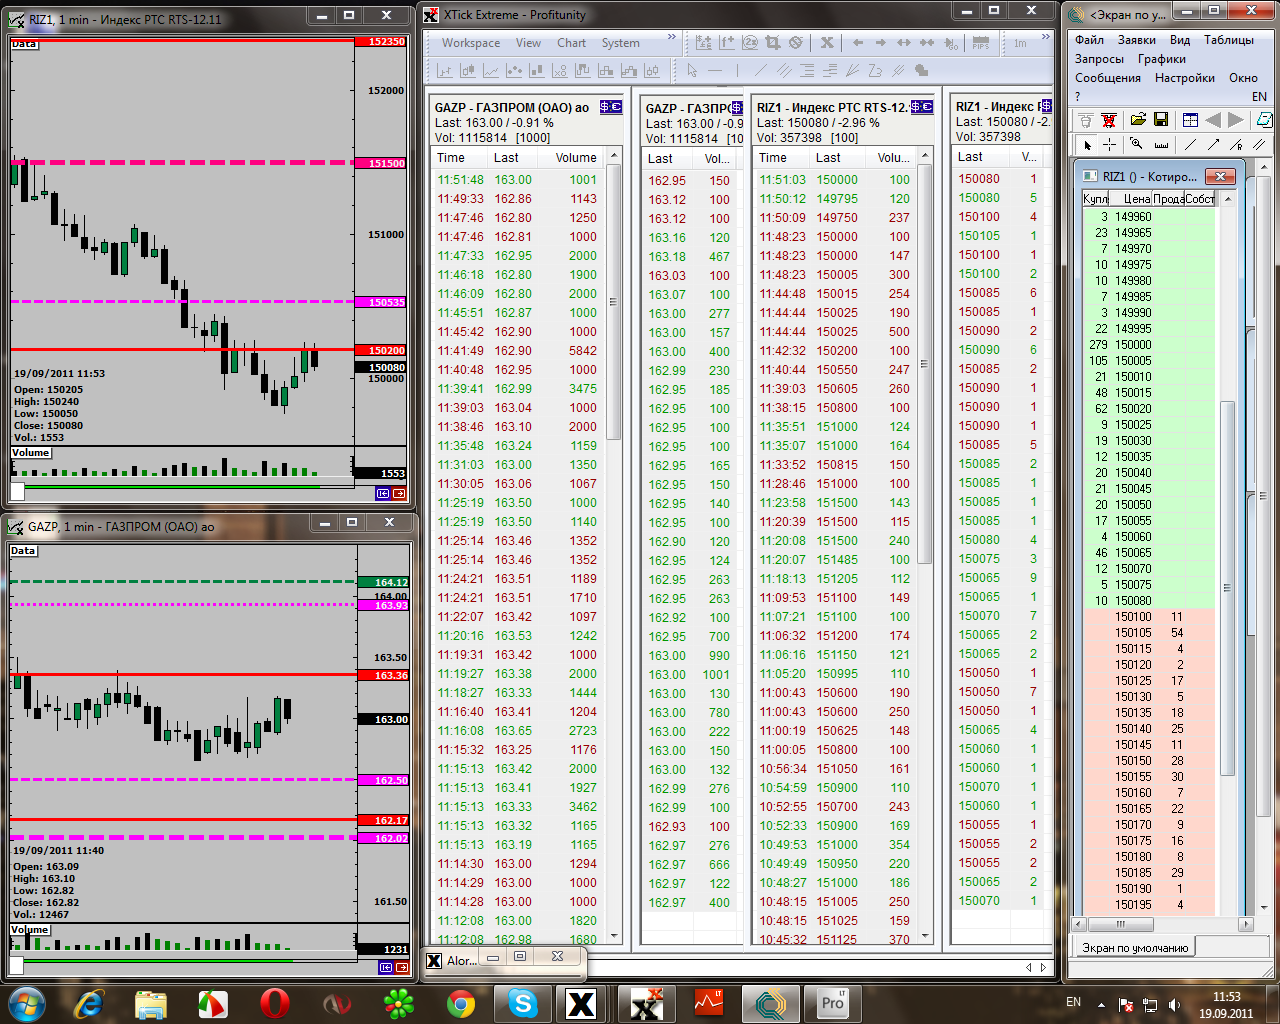Click the table grid icon in Alor toolbar
Image resolution: width=1280 pixels, height=1024 pixels.
[1190, 120]
